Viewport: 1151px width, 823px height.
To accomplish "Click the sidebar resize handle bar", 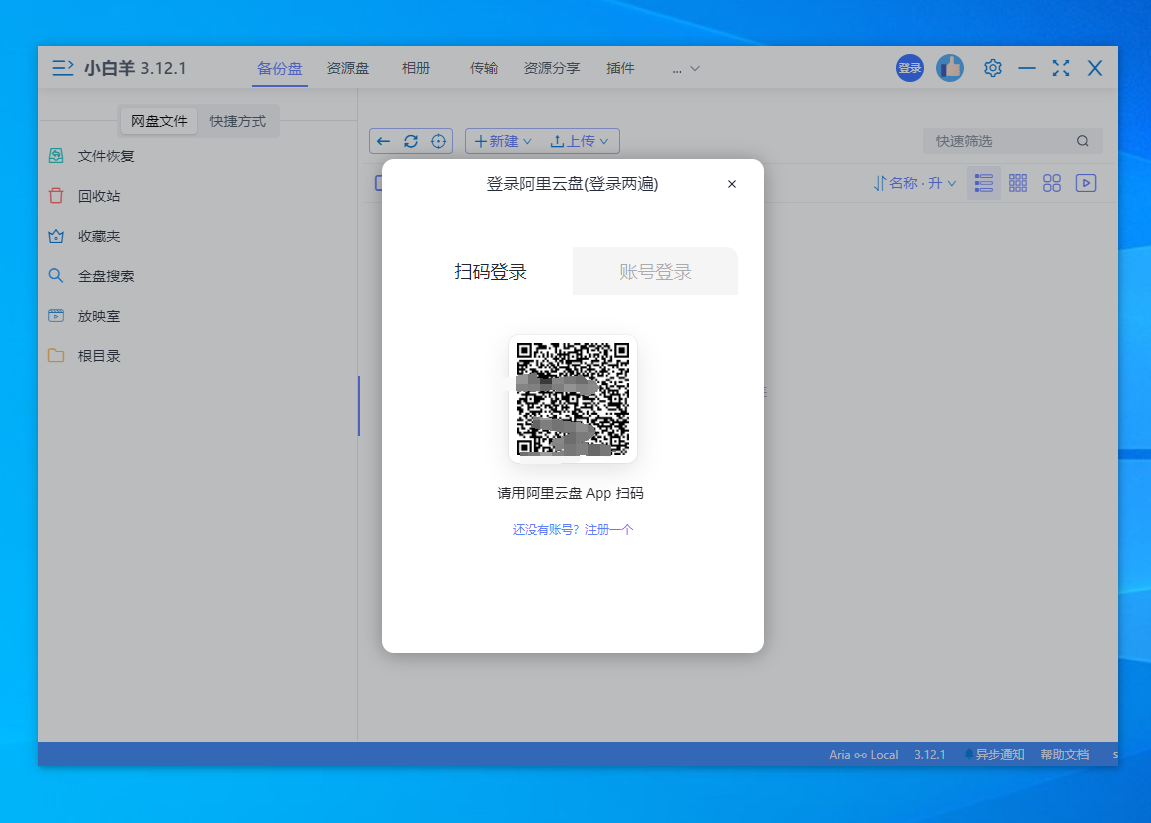I will tap(358, 406).
